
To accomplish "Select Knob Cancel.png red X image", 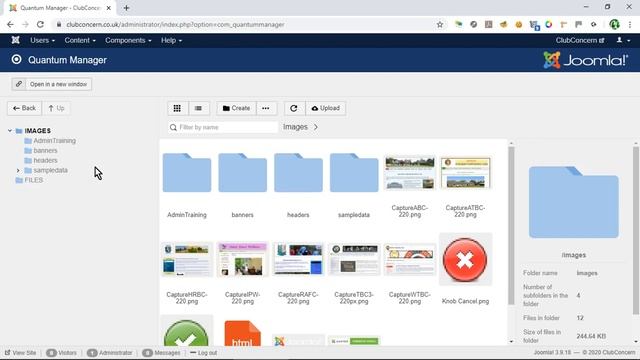I will click(465, 260).
